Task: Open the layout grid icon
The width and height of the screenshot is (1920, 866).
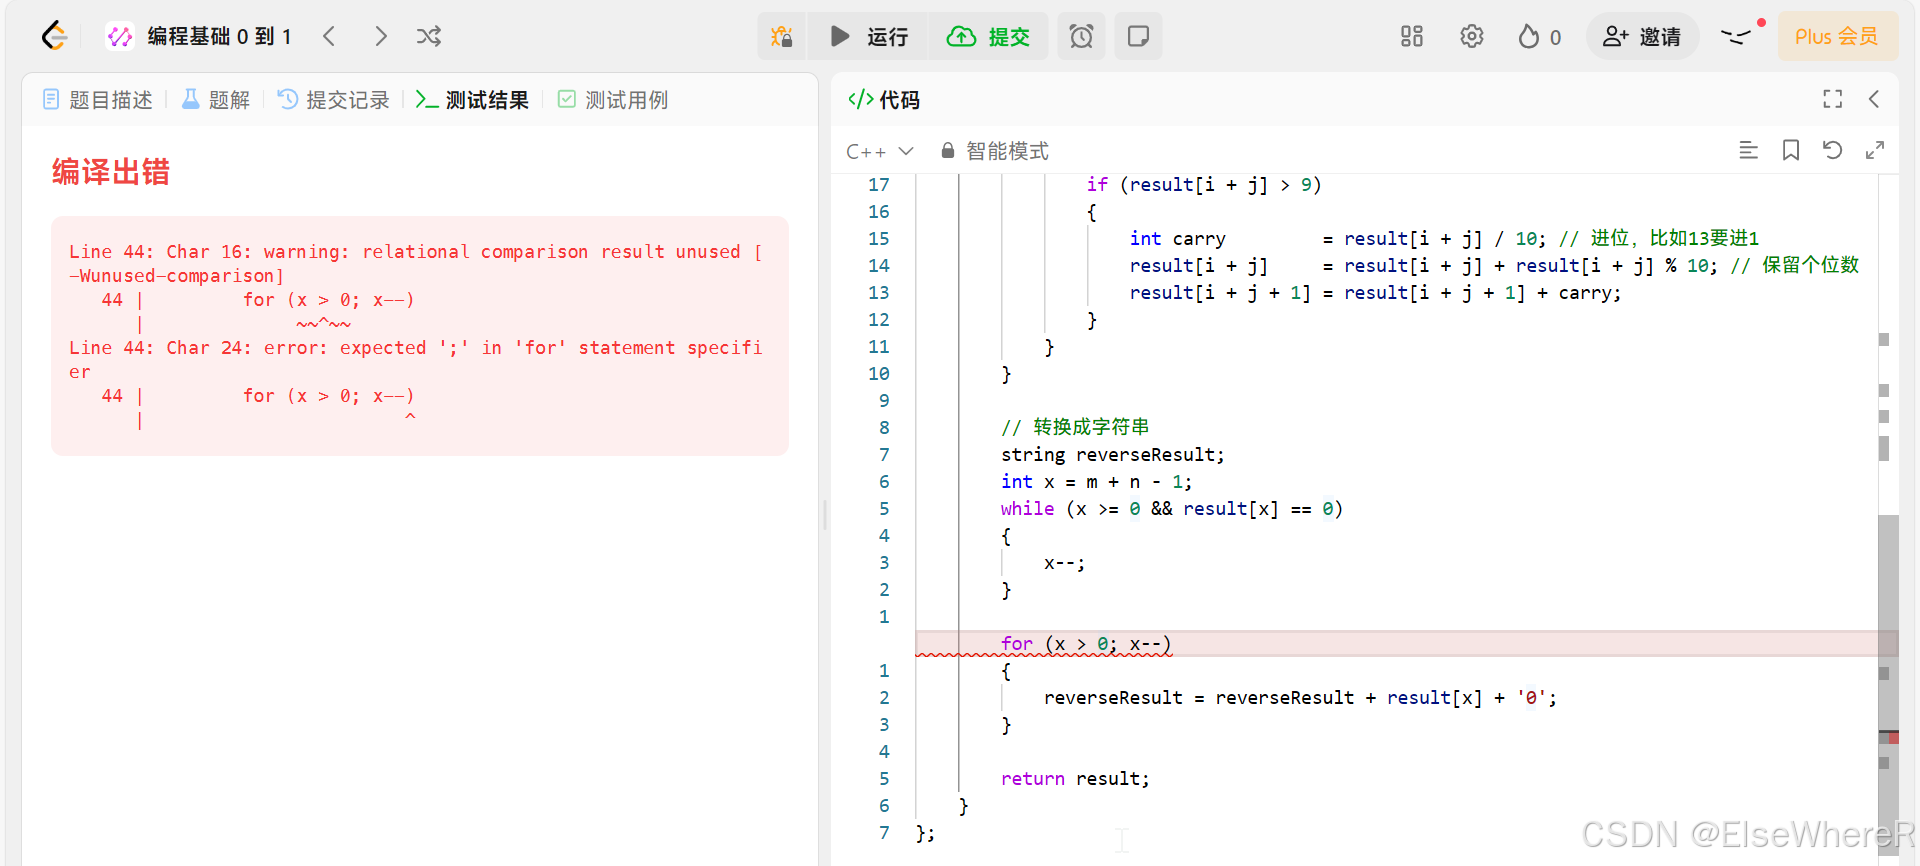Action: 1411,37
